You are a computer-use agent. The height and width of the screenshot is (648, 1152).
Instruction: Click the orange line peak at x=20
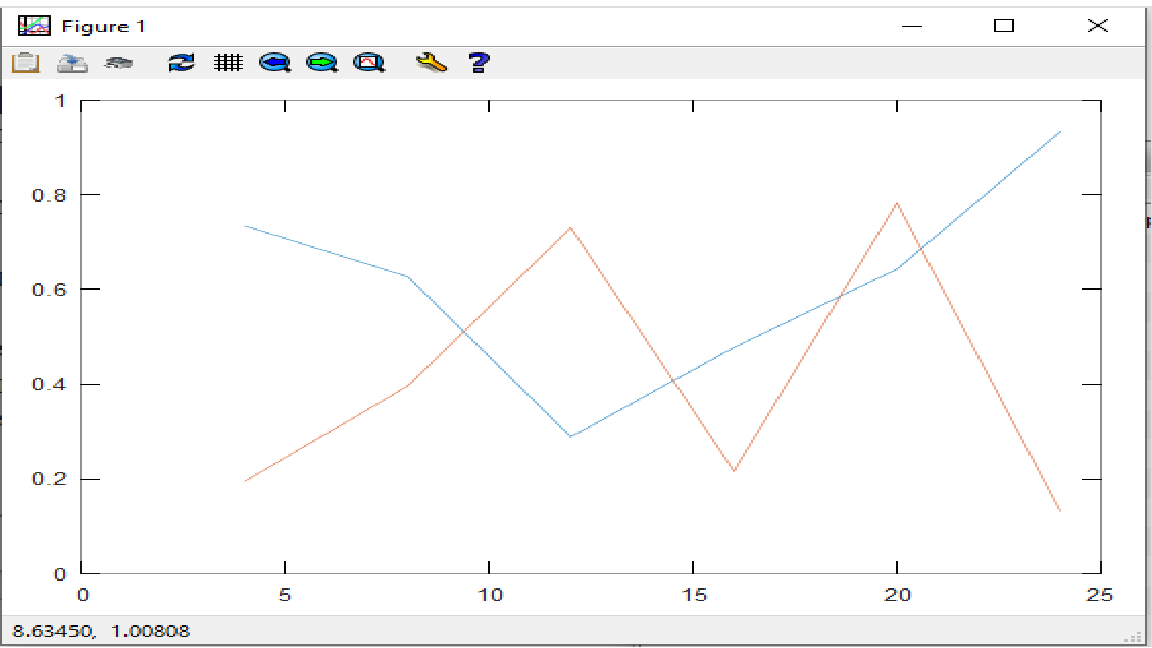click(x=897, y=203)
